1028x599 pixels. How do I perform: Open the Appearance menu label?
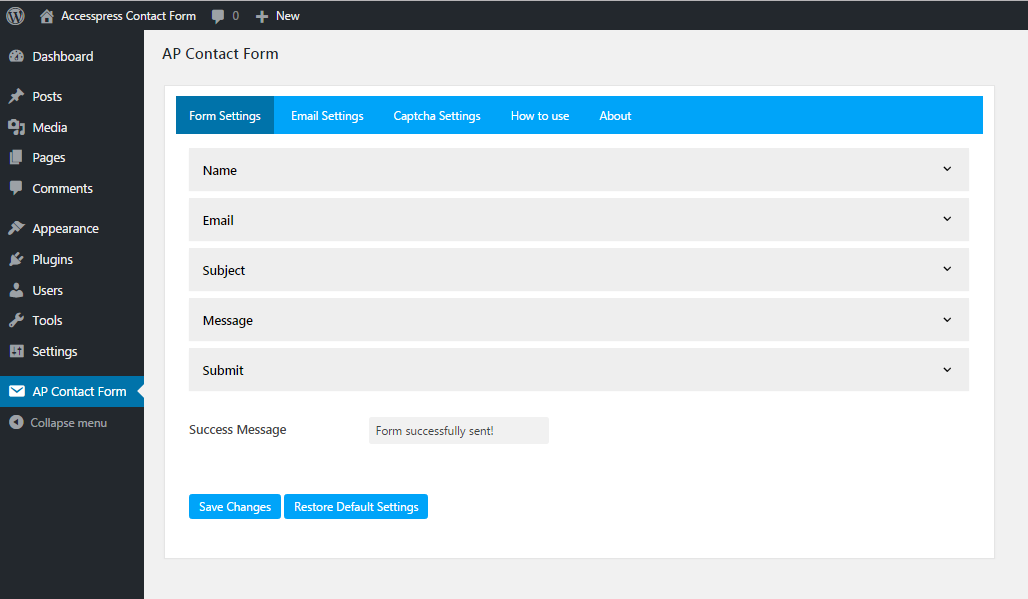[x=66, y=228]
